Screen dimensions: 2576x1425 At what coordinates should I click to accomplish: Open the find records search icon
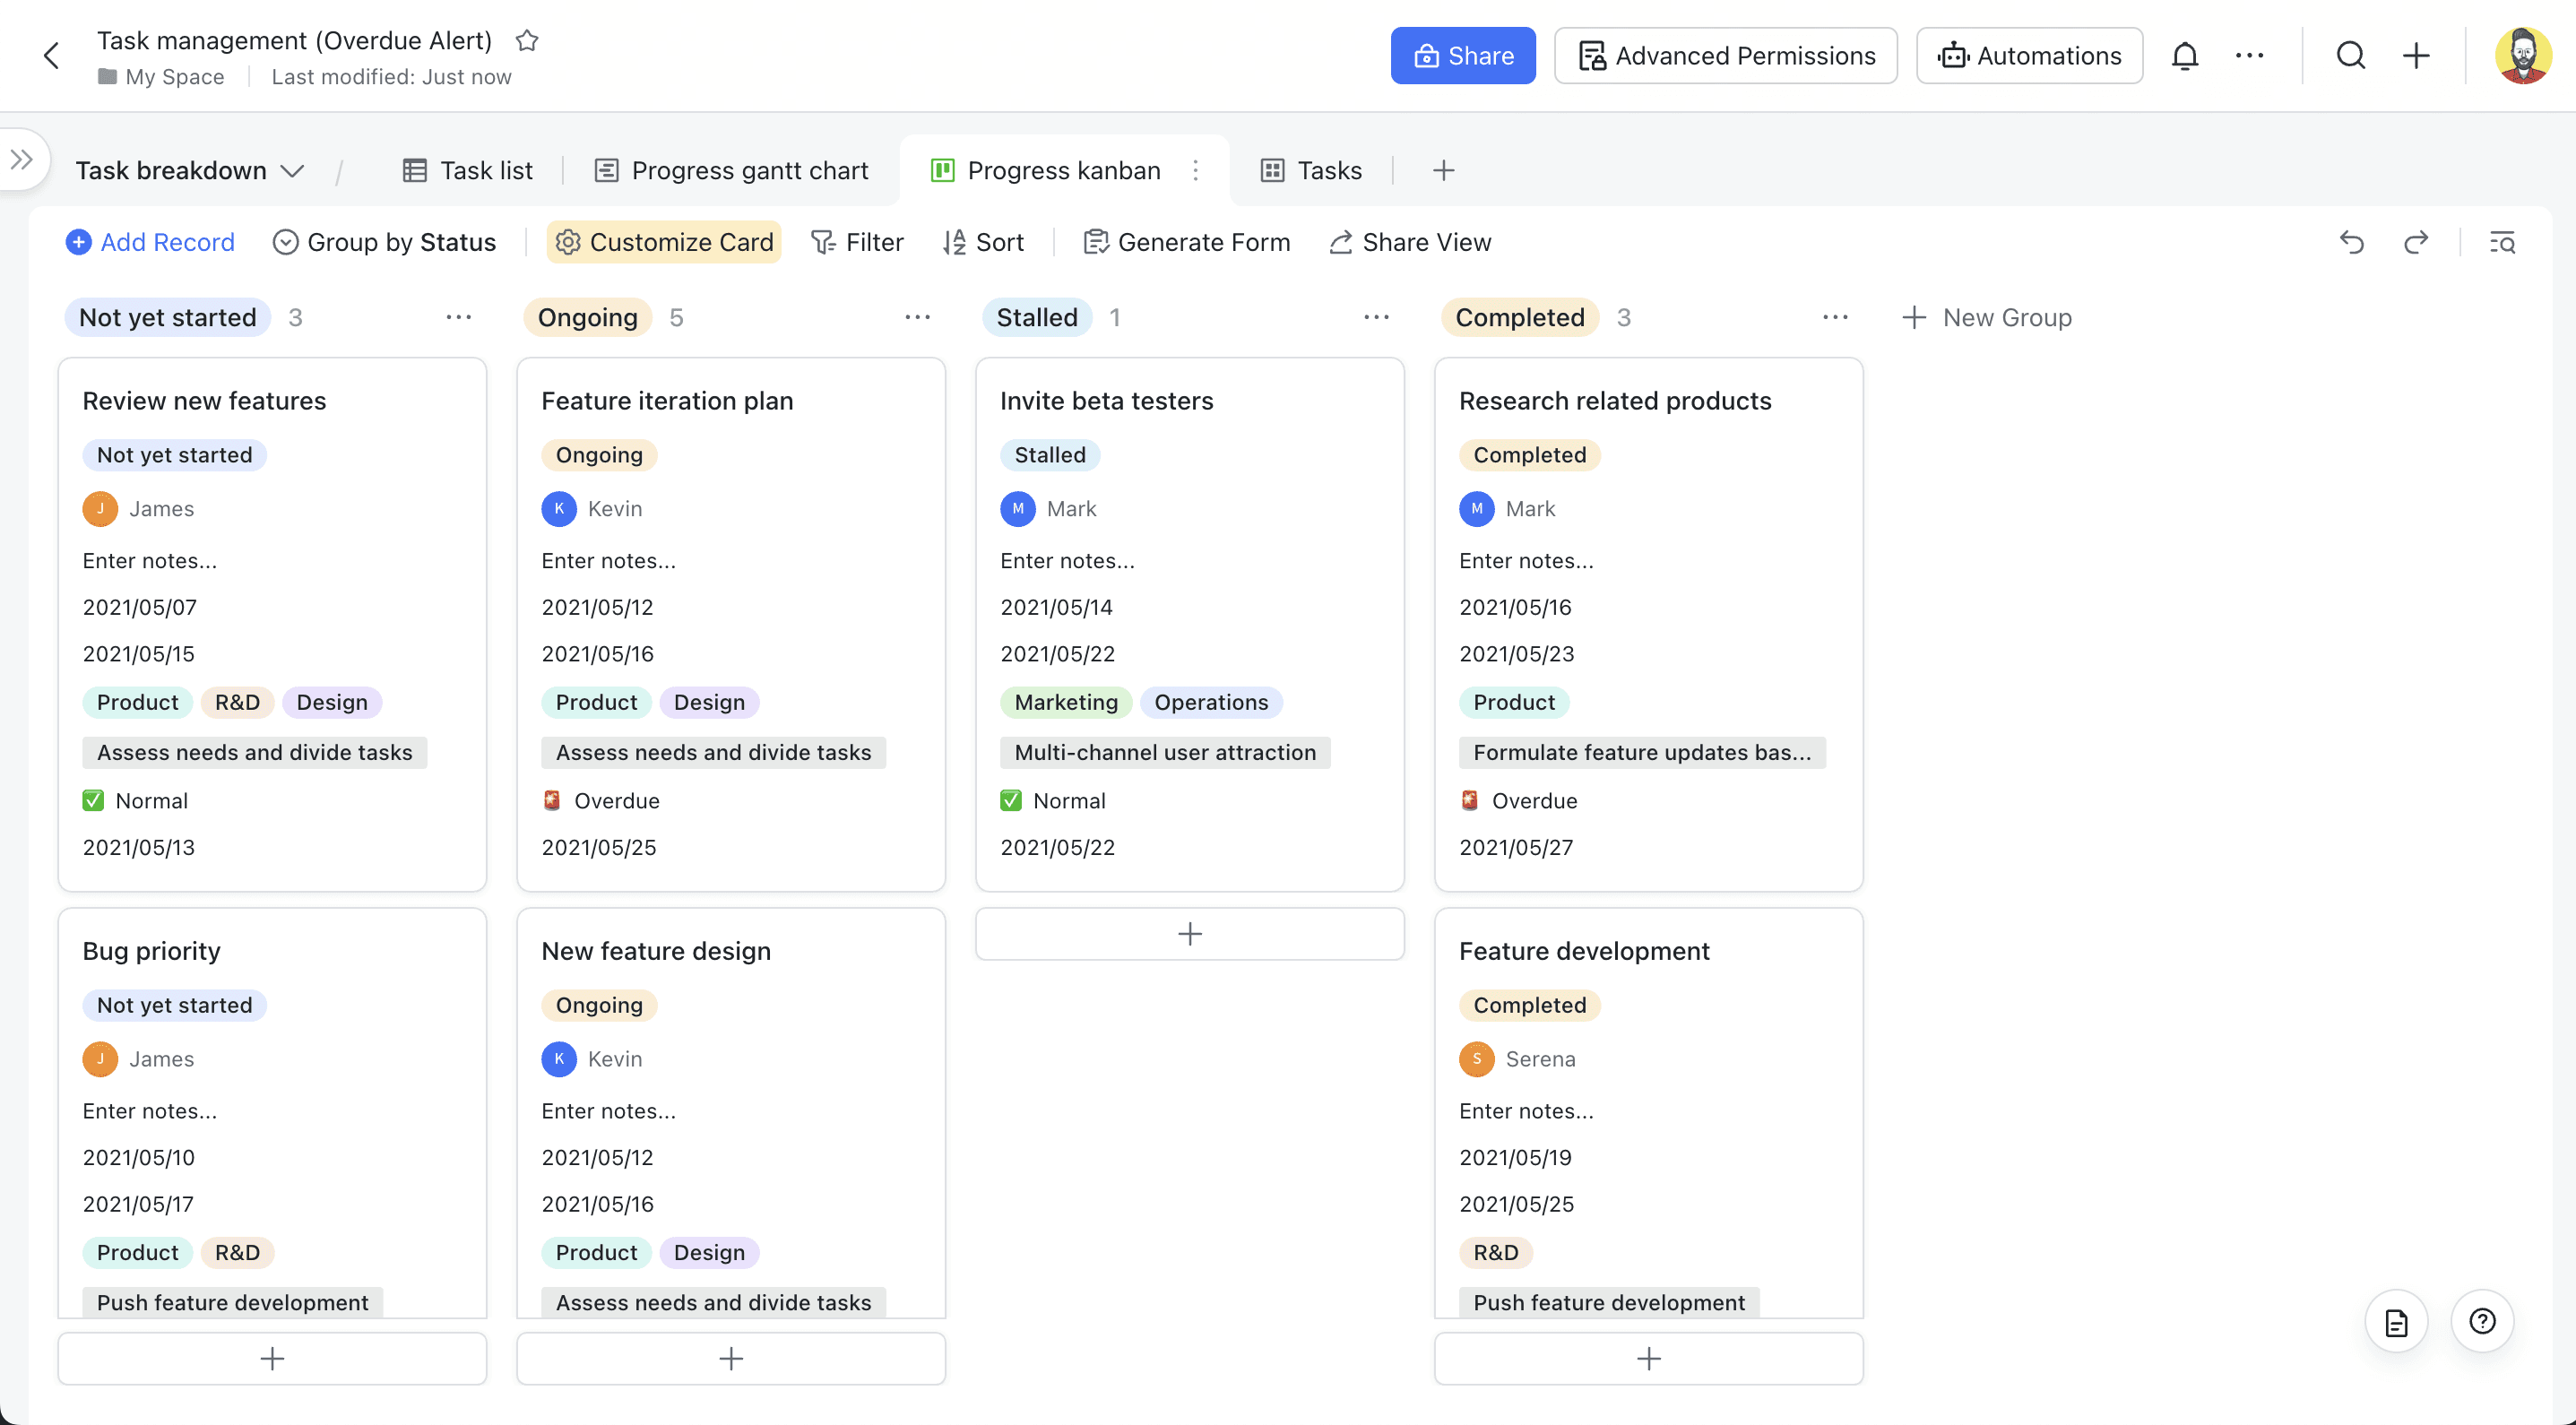(x=2502, y=242)
